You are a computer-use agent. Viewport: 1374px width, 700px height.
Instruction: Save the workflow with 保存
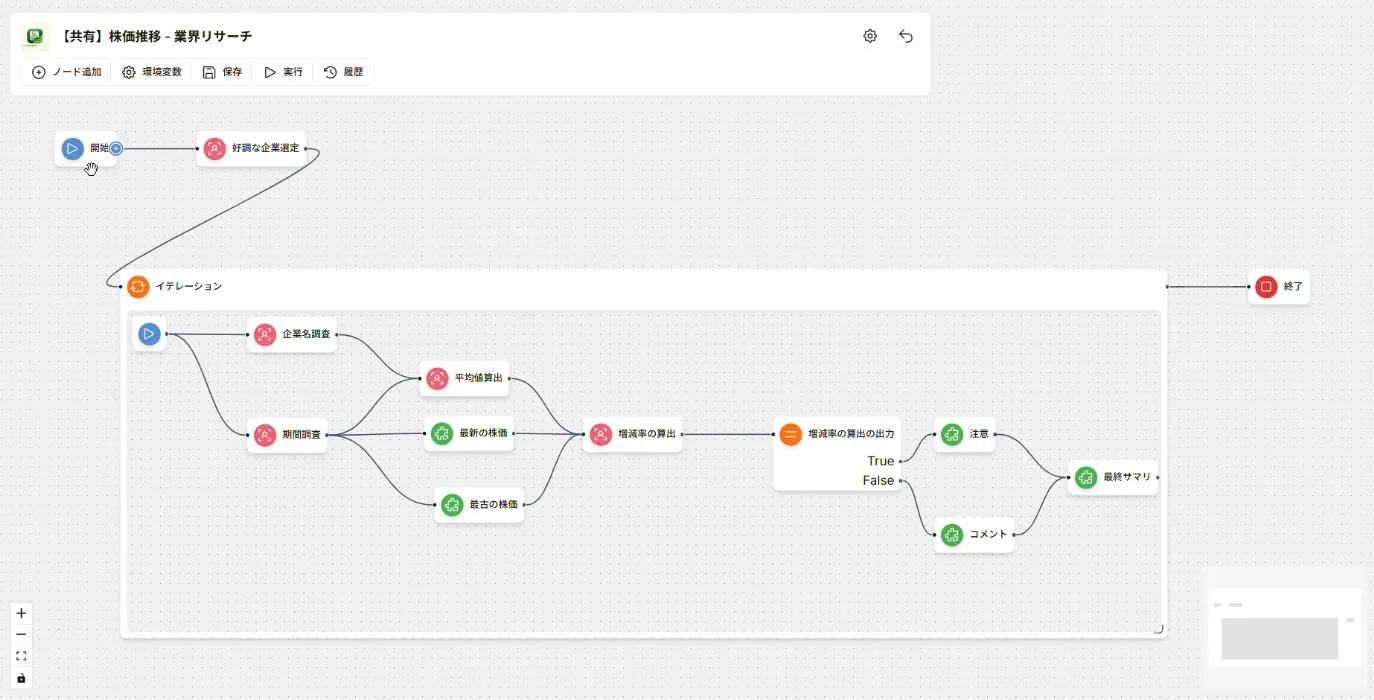point(222,72)
